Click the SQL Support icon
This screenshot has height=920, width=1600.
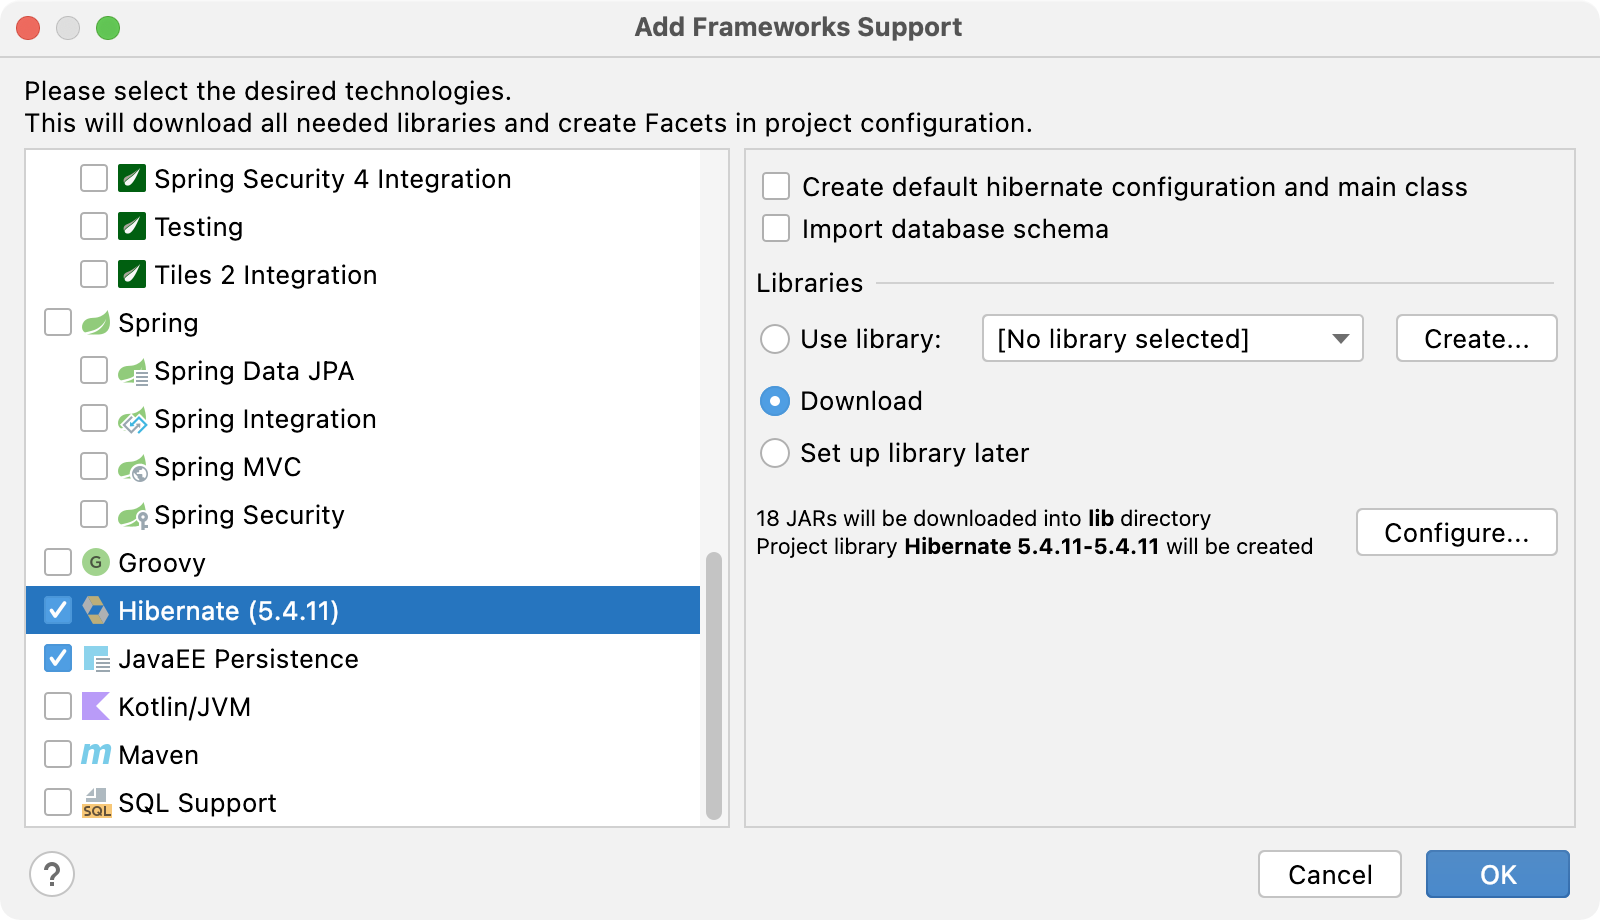point(96,802)
